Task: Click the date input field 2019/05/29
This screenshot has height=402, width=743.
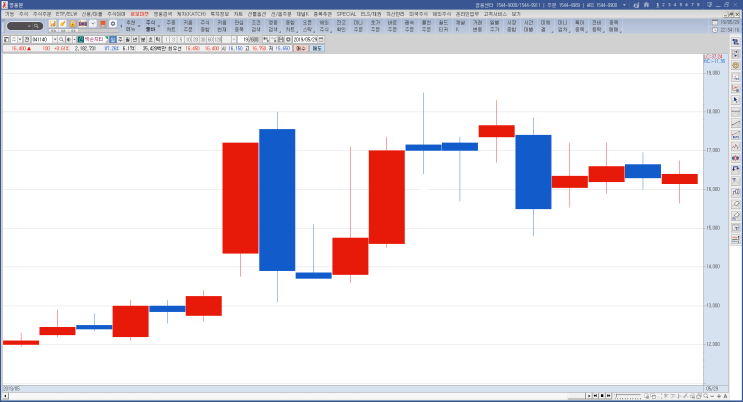Action: point(305,39)
